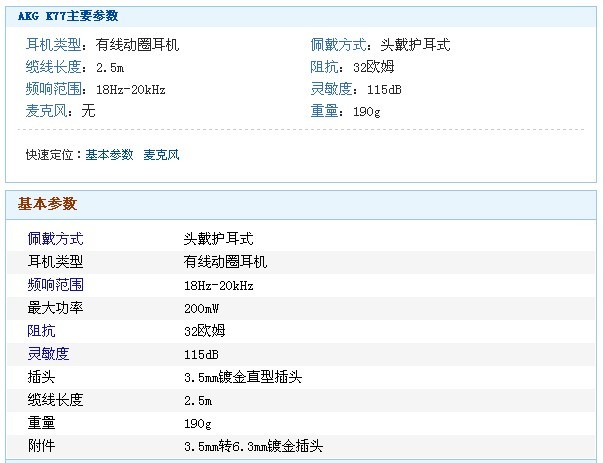Select 重量 label in the 基本参数 table
The width and height of the screenshot is (603, 463).
[x=42, y=423]
